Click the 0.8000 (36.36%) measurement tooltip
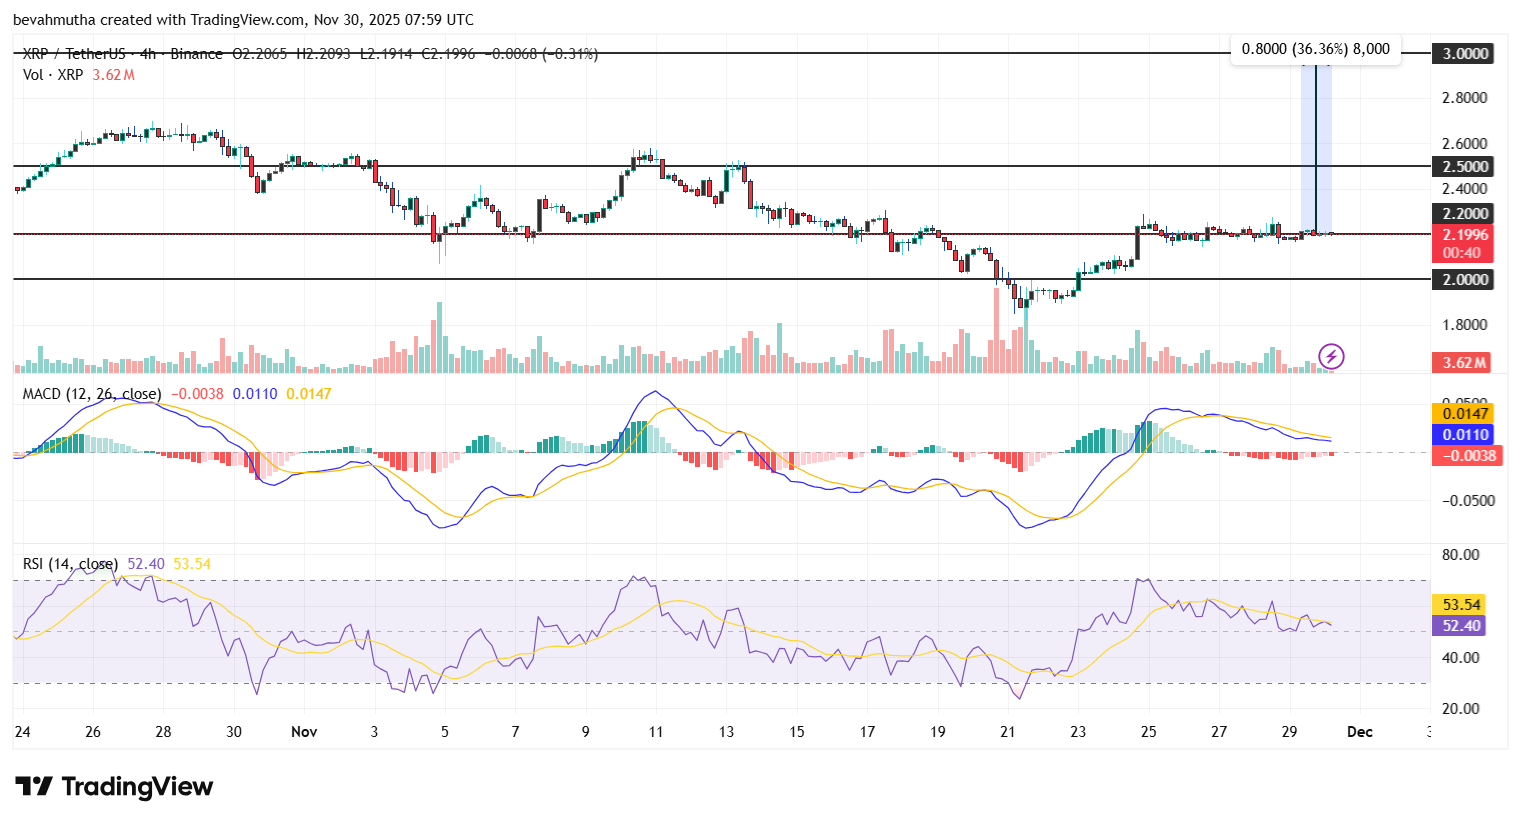This screenshot has width=1521, height=824. tap(1315, 49)
